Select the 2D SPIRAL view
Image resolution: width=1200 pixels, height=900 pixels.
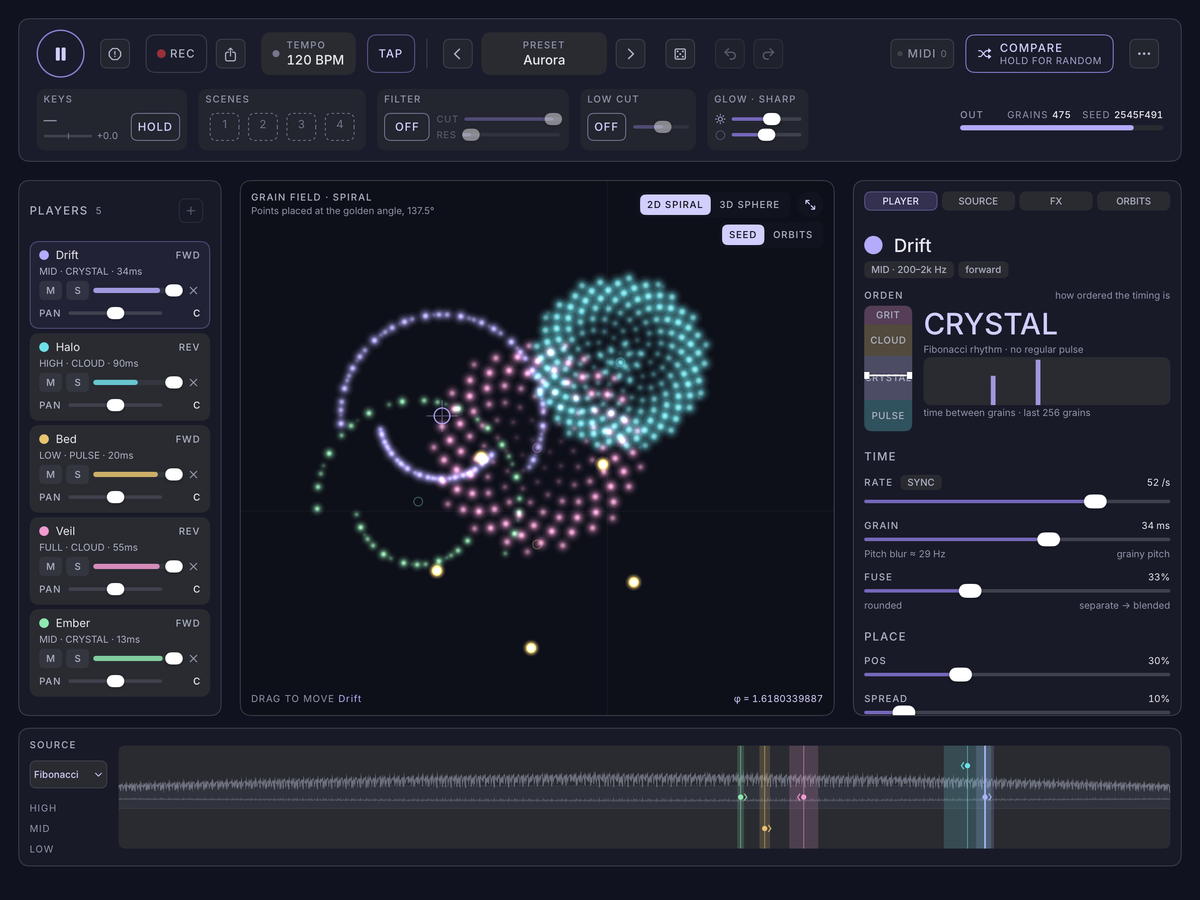[x=675, y=205]
